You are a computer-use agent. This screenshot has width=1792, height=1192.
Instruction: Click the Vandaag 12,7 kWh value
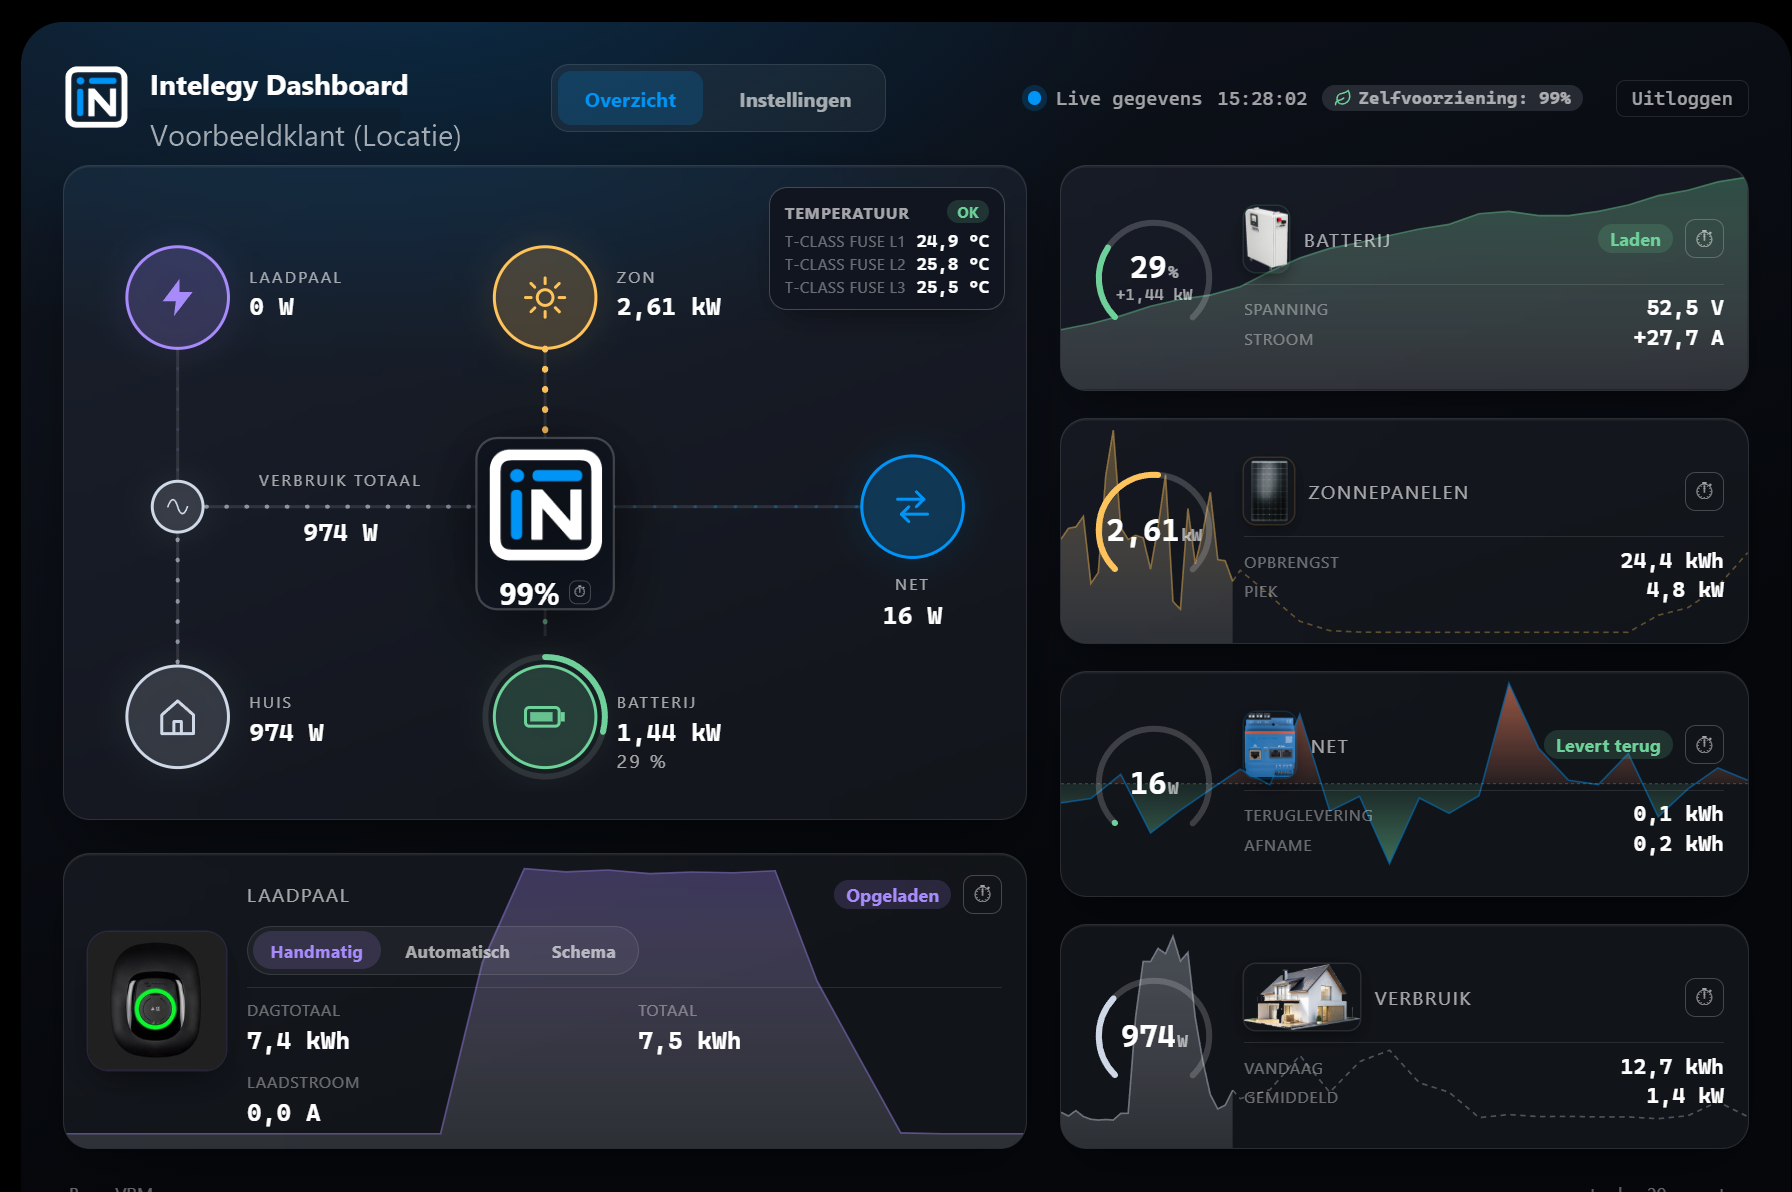pos(1671,1067)
